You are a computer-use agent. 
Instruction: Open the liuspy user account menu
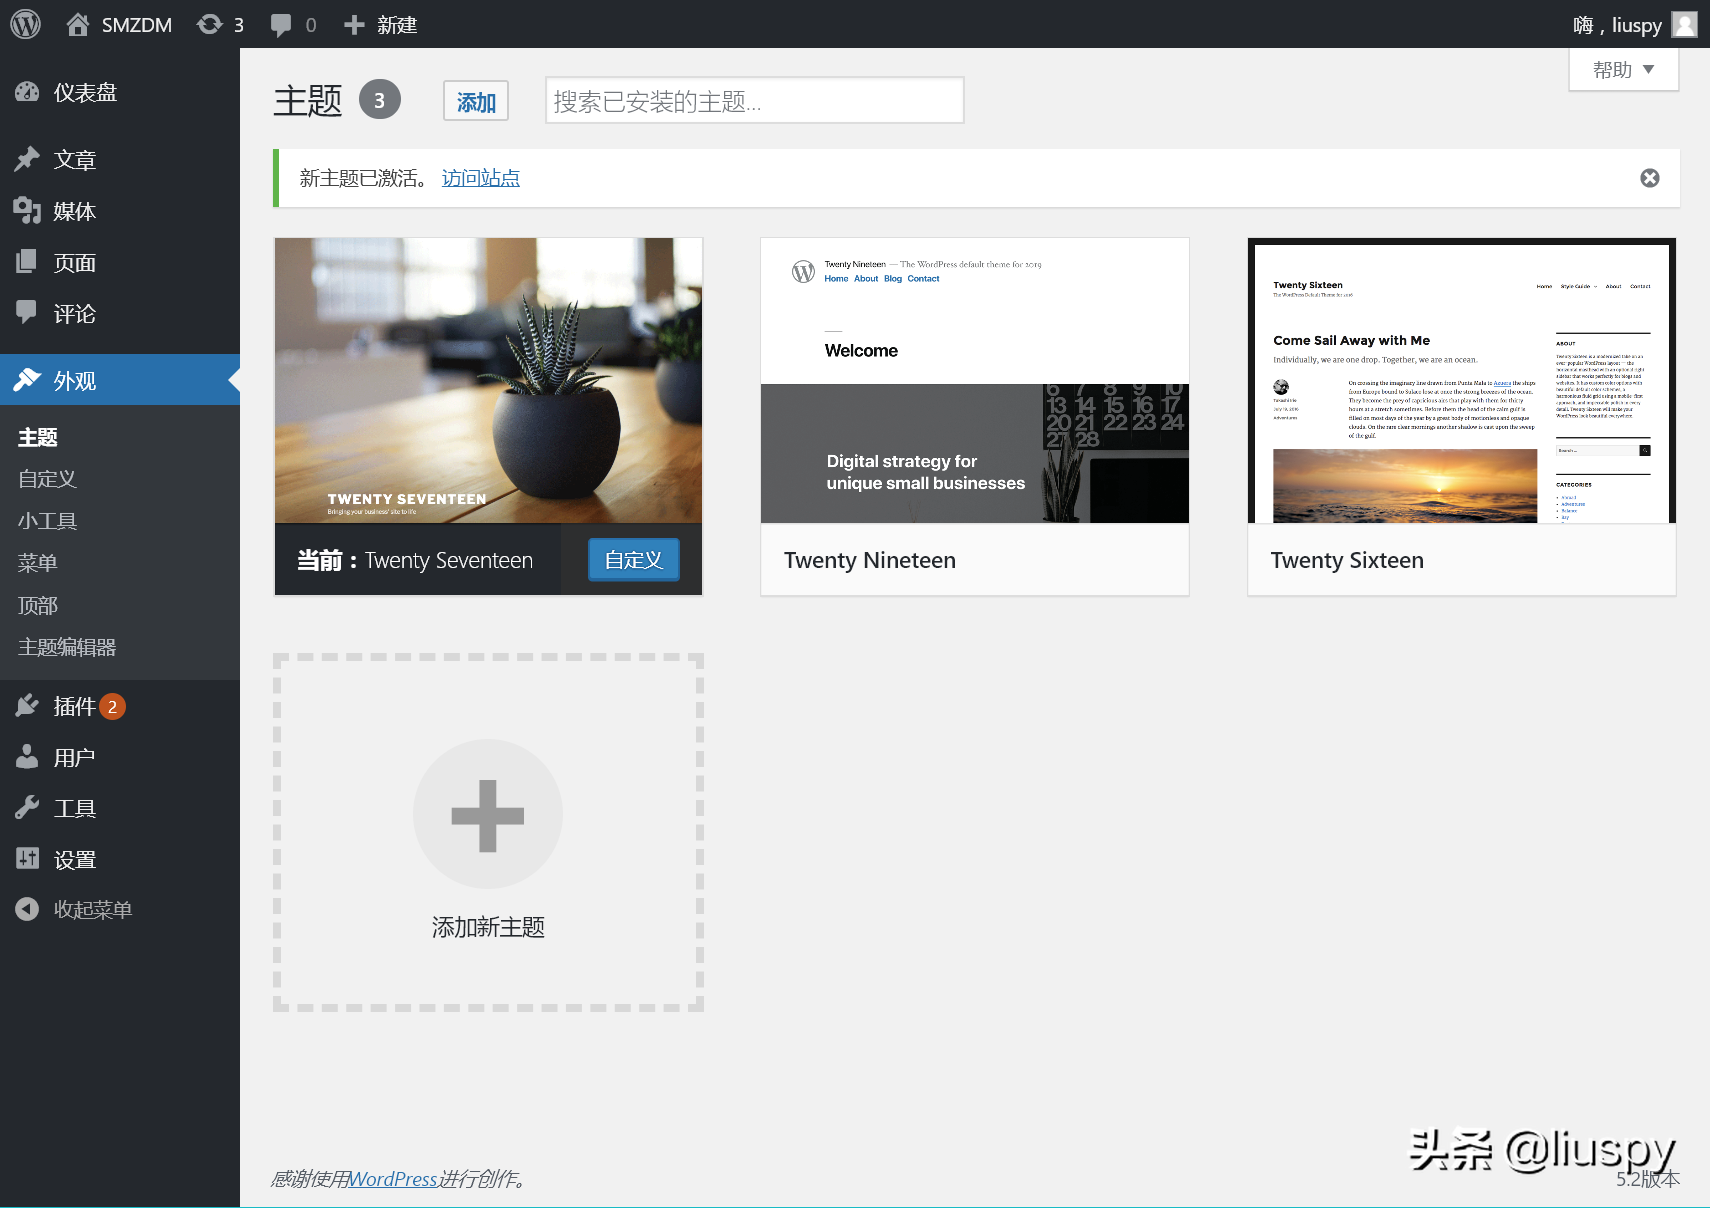click(1635, 24)
